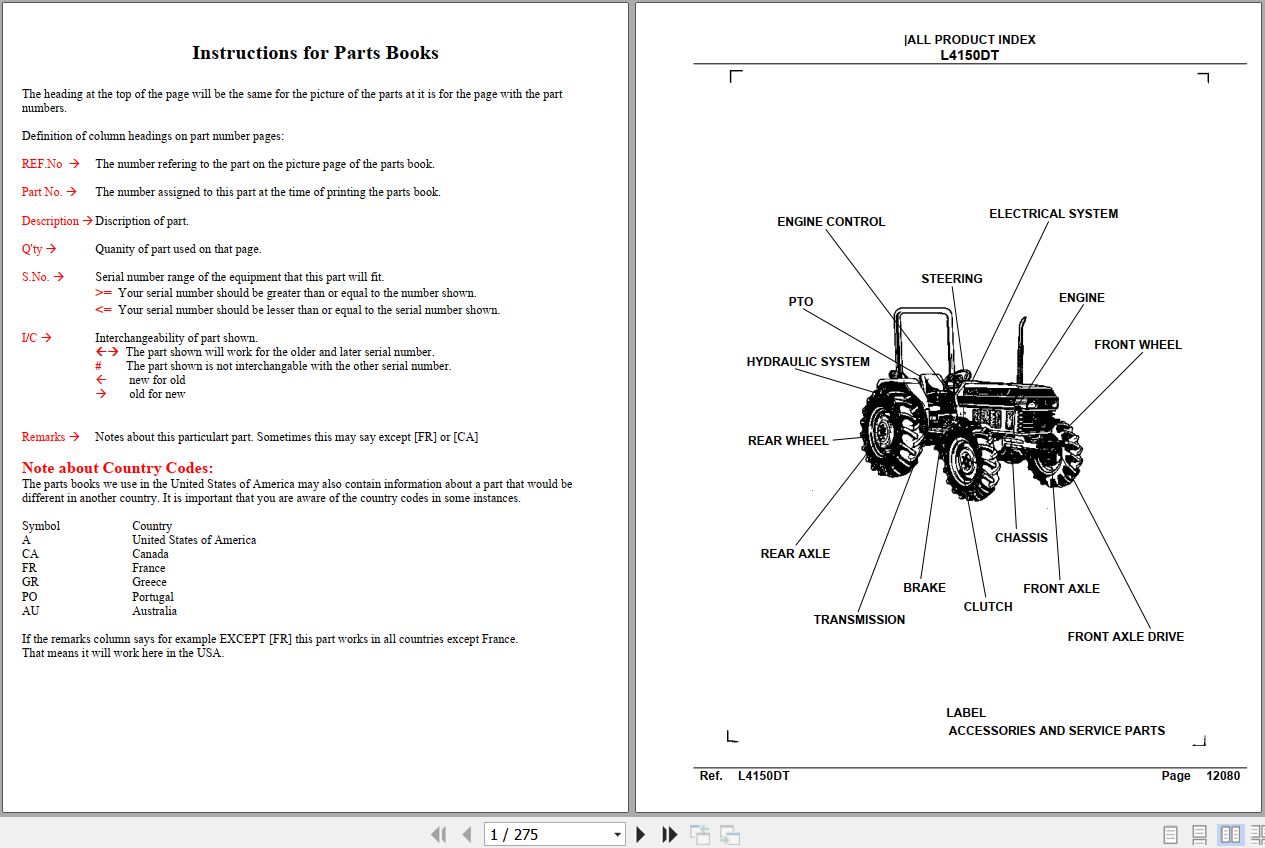The height and width of the screenshot is (848, 1265).
Task: Click Greece in the country table
Action: pyautogui.click(x=149, y=582)
